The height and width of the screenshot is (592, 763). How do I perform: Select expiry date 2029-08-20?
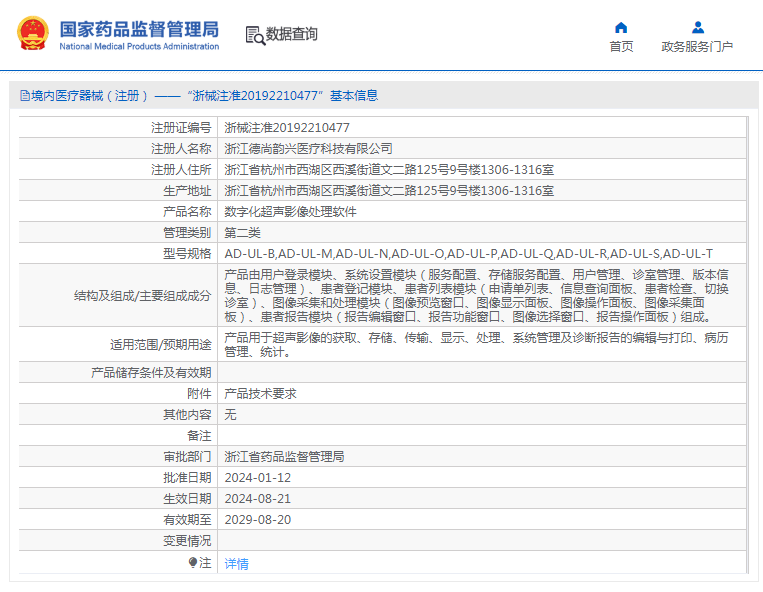coord(257,520)
